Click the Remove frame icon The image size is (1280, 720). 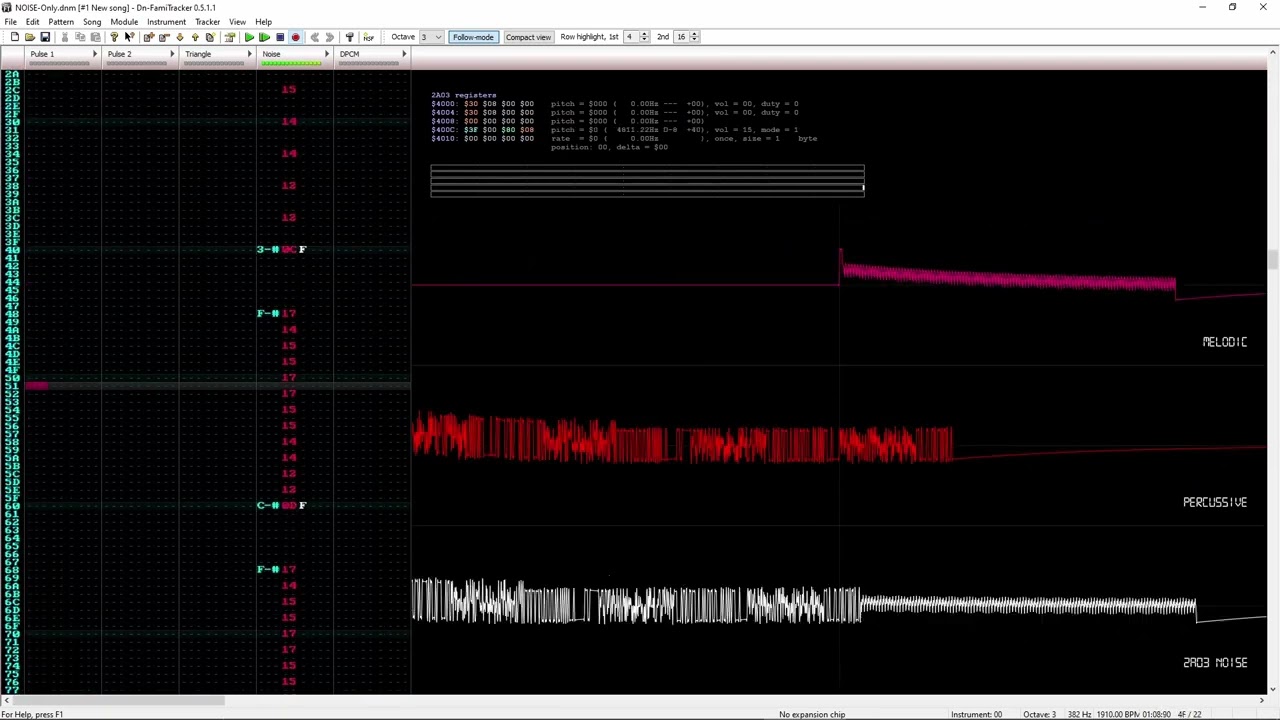(164, 37)
